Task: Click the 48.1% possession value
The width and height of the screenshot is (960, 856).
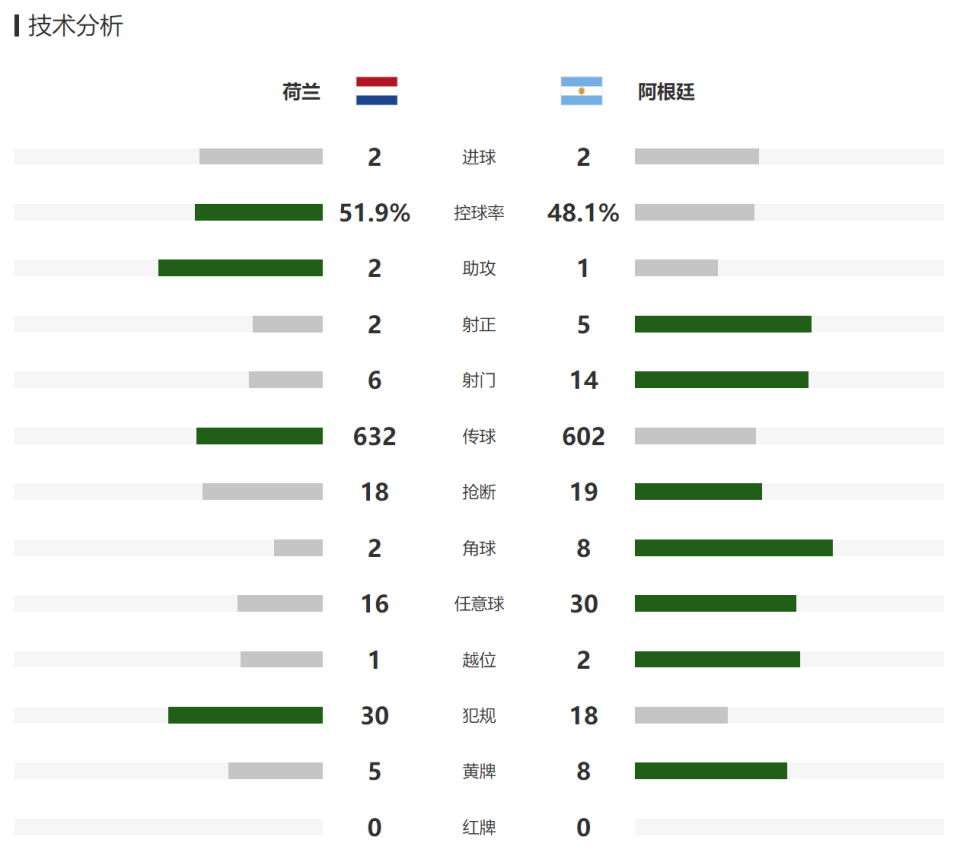Action: click(583, 213)
